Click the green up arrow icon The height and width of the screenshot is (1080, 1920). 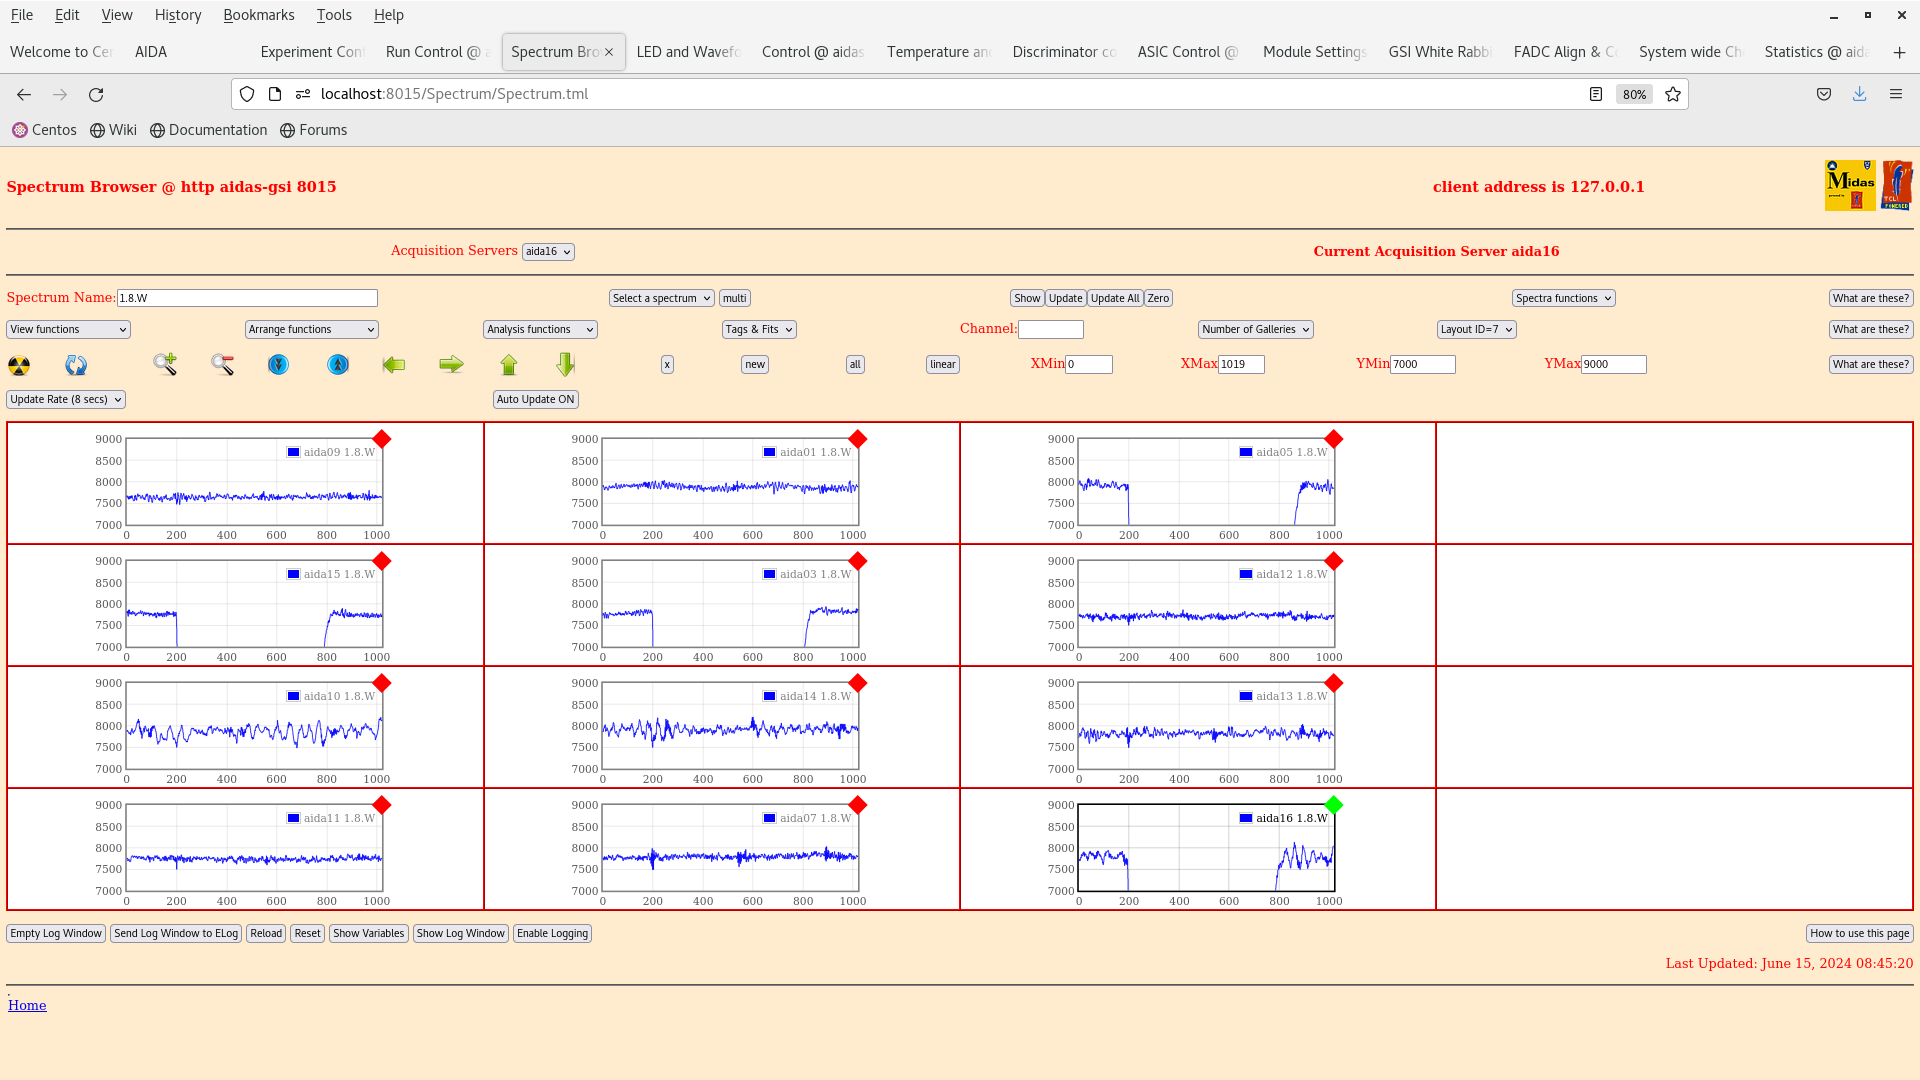tap(509, 365)
